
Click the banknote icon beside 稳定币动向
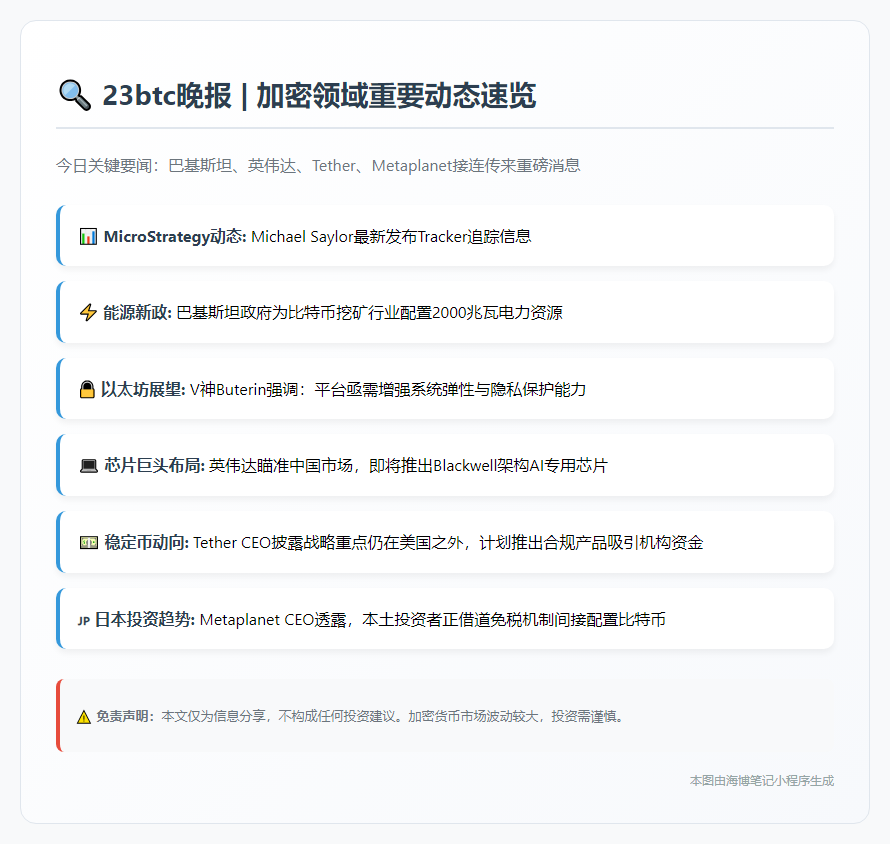pos(89,543)
